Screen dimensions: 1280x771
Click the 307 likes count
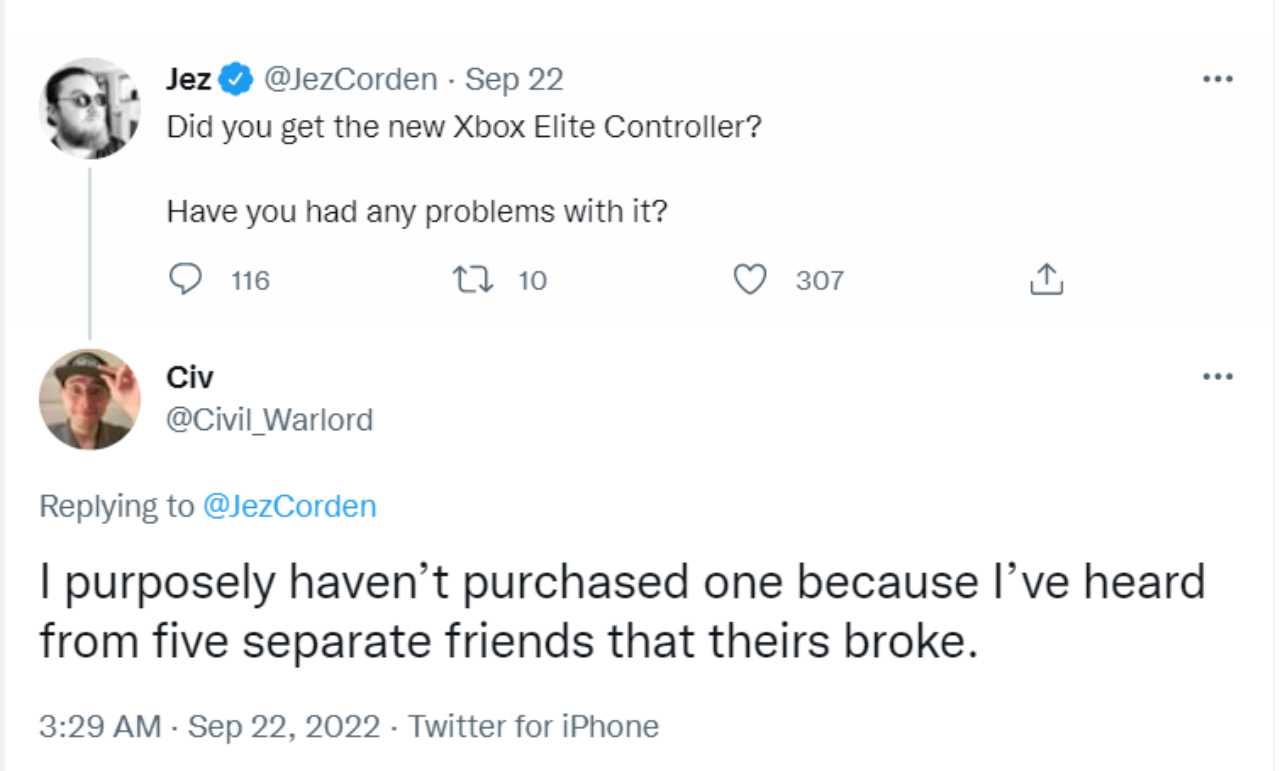819,281
